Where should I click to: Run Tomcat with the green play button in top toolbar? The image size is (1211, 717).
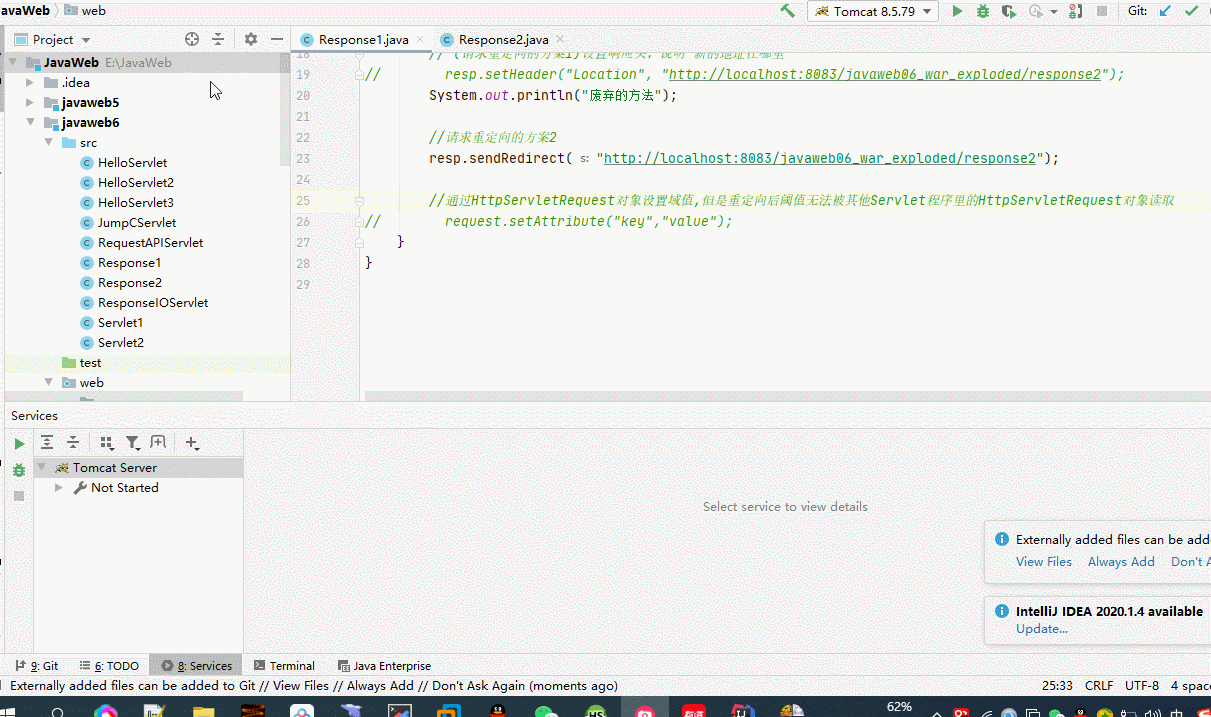[957, 11]
